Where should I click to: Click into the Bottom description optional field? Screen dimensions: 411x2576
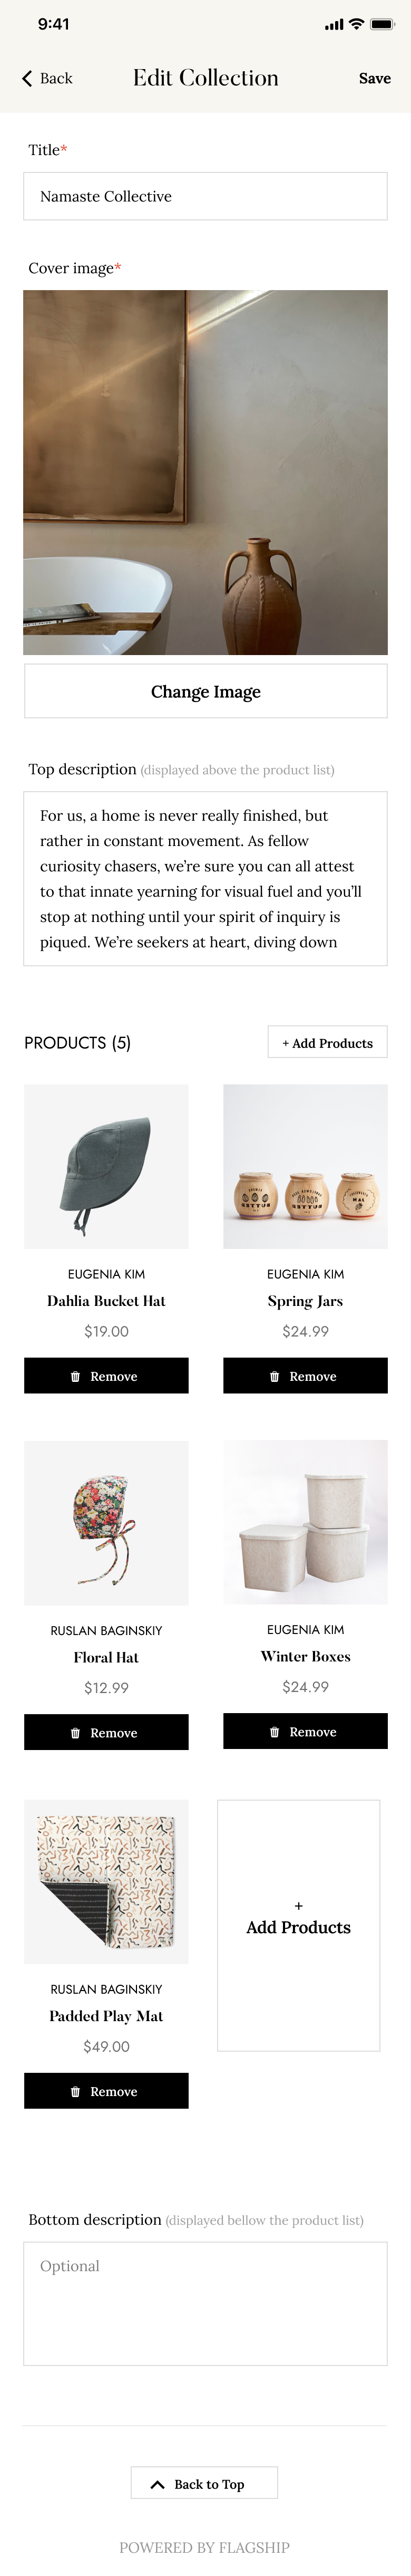pos(206,2304)
